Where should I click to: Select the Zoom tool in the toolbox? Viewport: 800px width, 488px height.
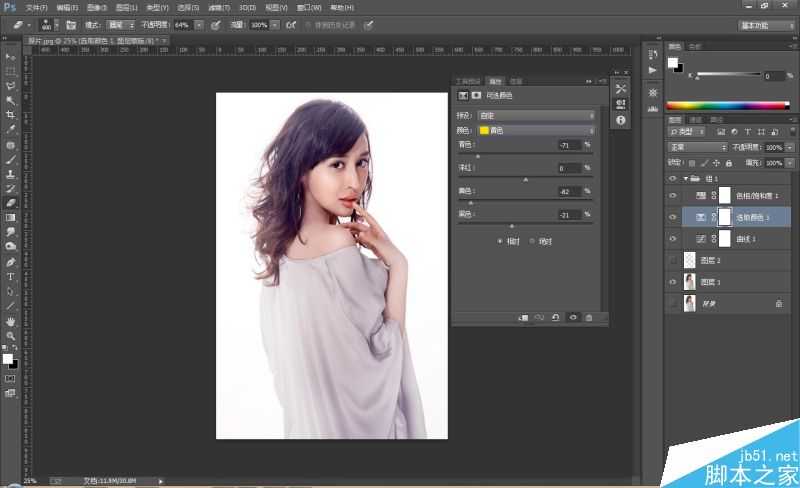pyautogui.click(x=11, y=335)
